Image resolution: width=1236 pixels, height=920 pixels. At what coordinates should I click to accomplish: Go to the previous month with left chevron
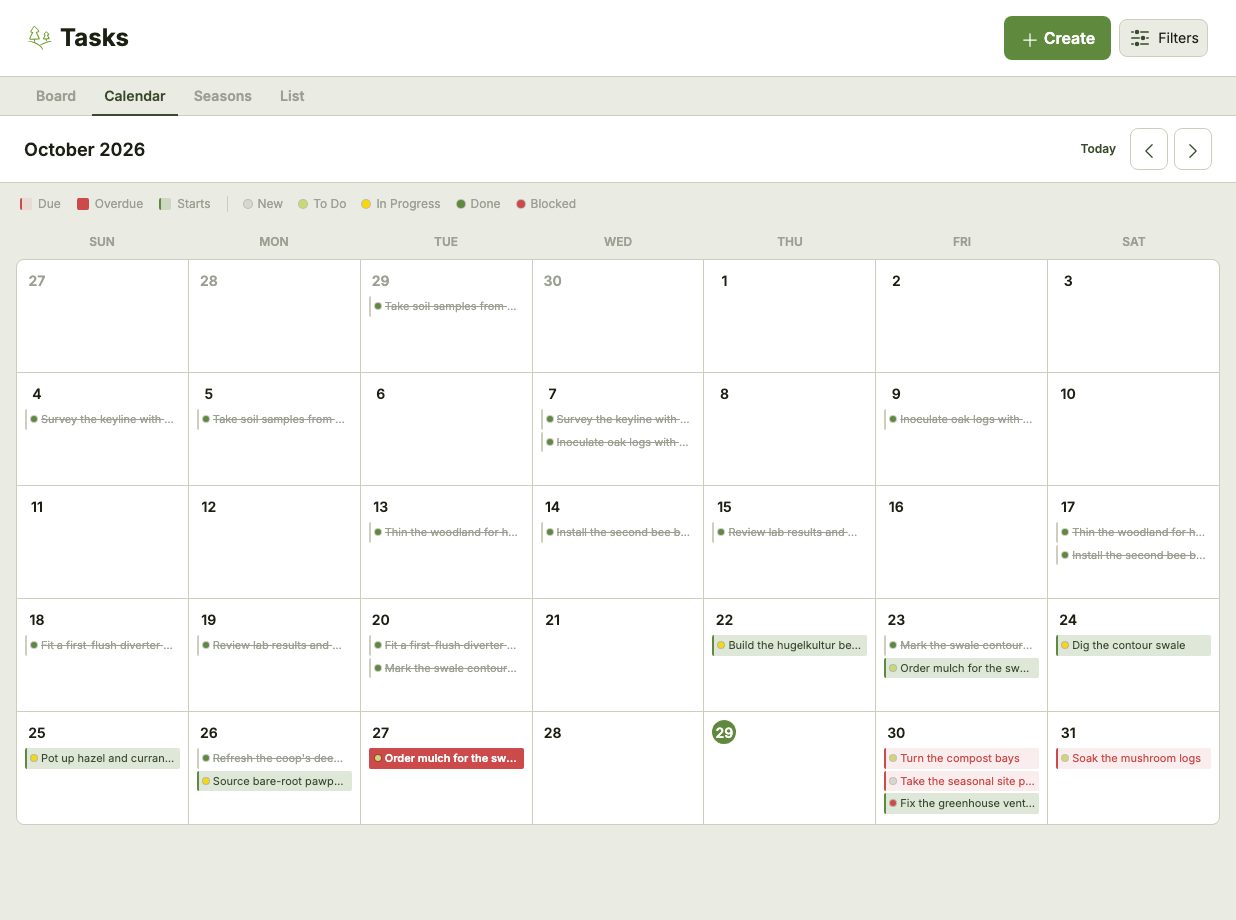coord(1149,149)
